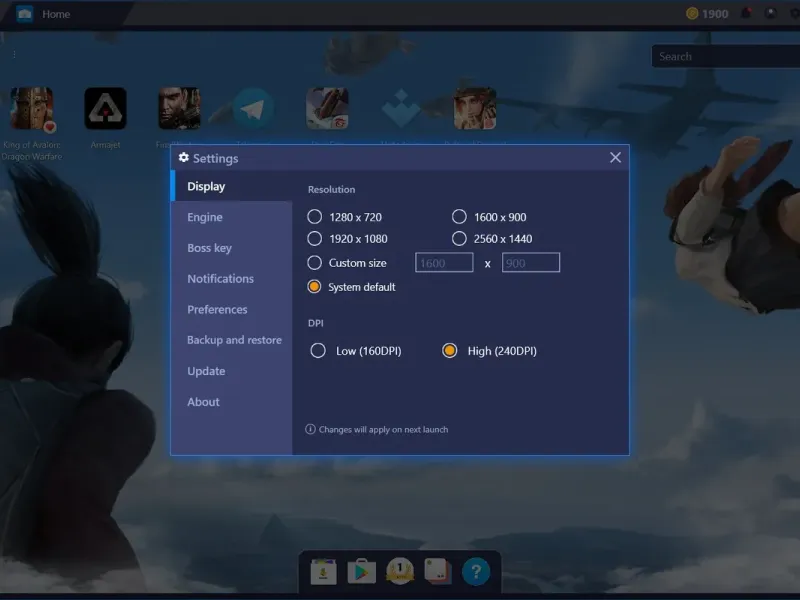
Task: Click the 1900 coin balance text
Action: pyautogui.click(x=715, y=14)
